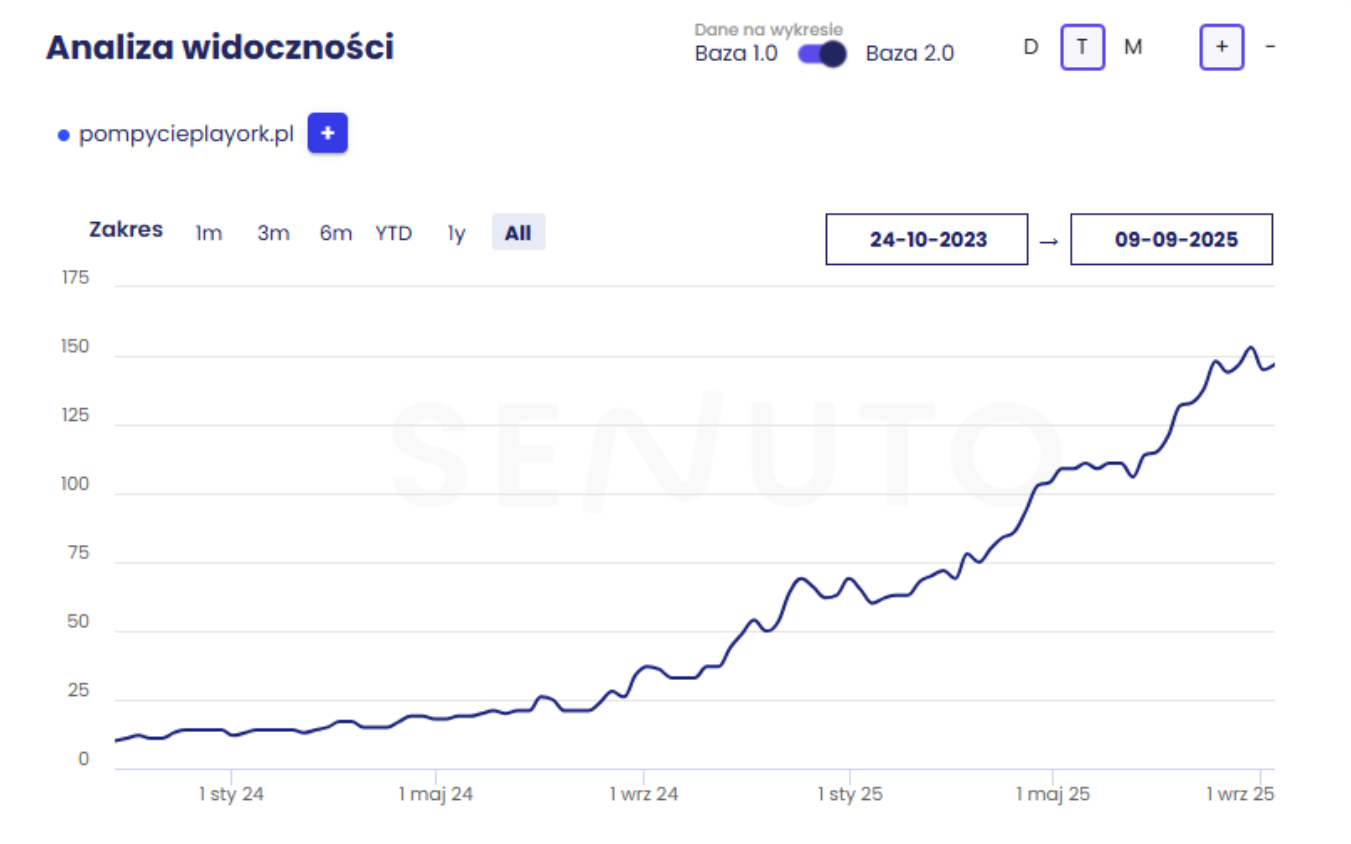
Task: Select daily 'D' granularity
Action: point(1031,47)
